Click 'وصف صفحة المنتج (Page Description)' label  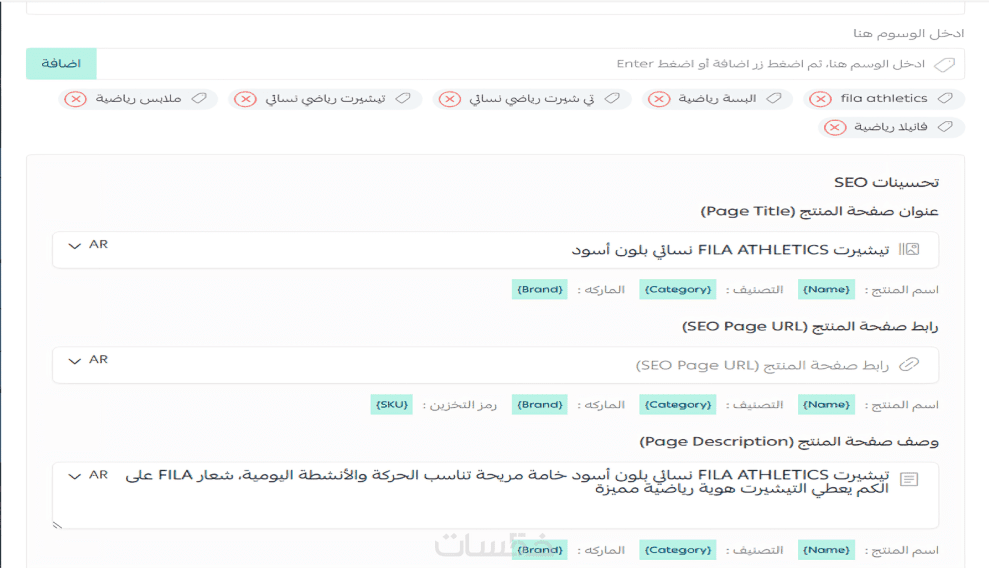click(x=789, y=441)
